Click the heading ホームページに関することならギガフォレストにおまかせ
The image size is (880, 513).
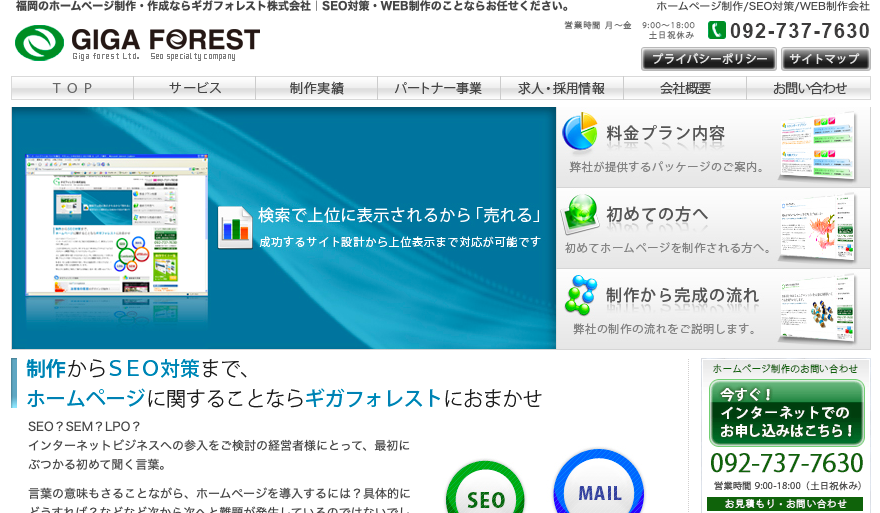(x=284, y=399)
